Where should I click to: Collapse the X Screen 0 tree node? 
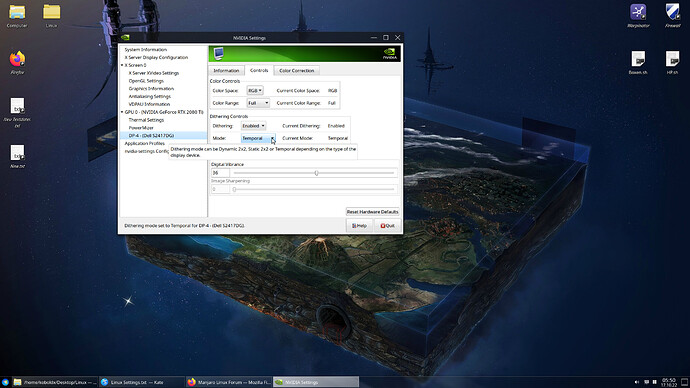pyautogui.click(x=122, y=65)
